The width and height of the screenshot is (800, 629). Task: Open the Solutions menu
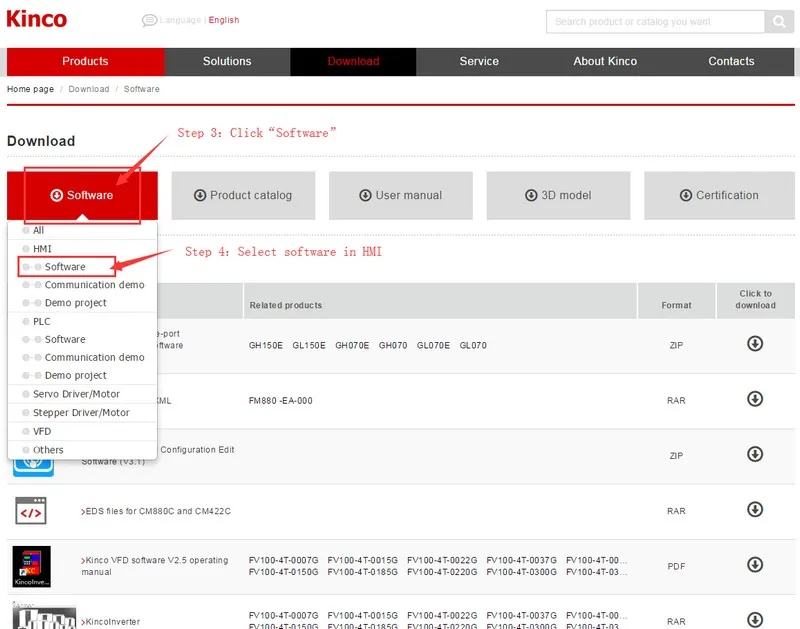click(227, 62)
